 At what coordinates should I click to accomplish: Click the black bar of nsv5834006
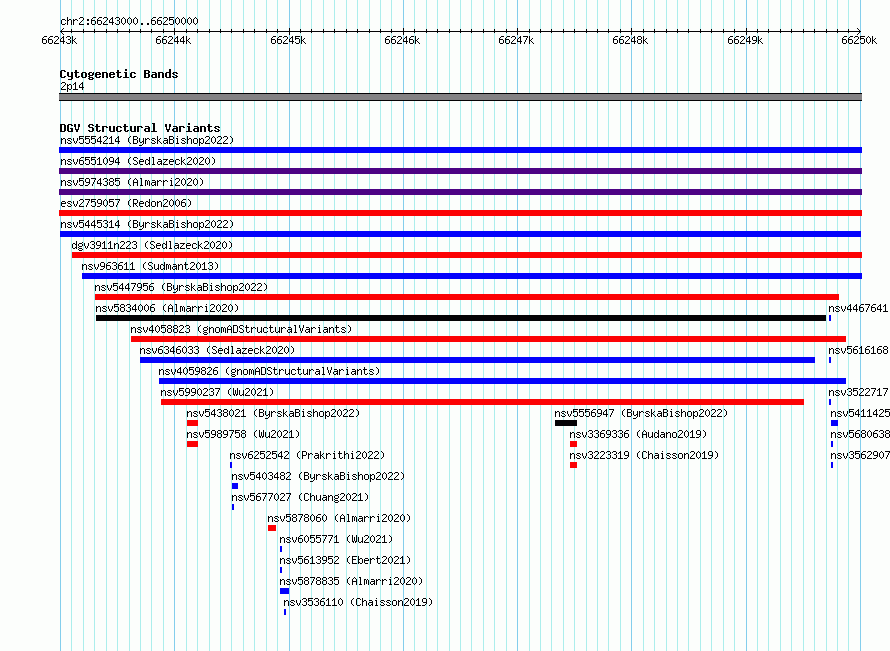click(461, 318)
